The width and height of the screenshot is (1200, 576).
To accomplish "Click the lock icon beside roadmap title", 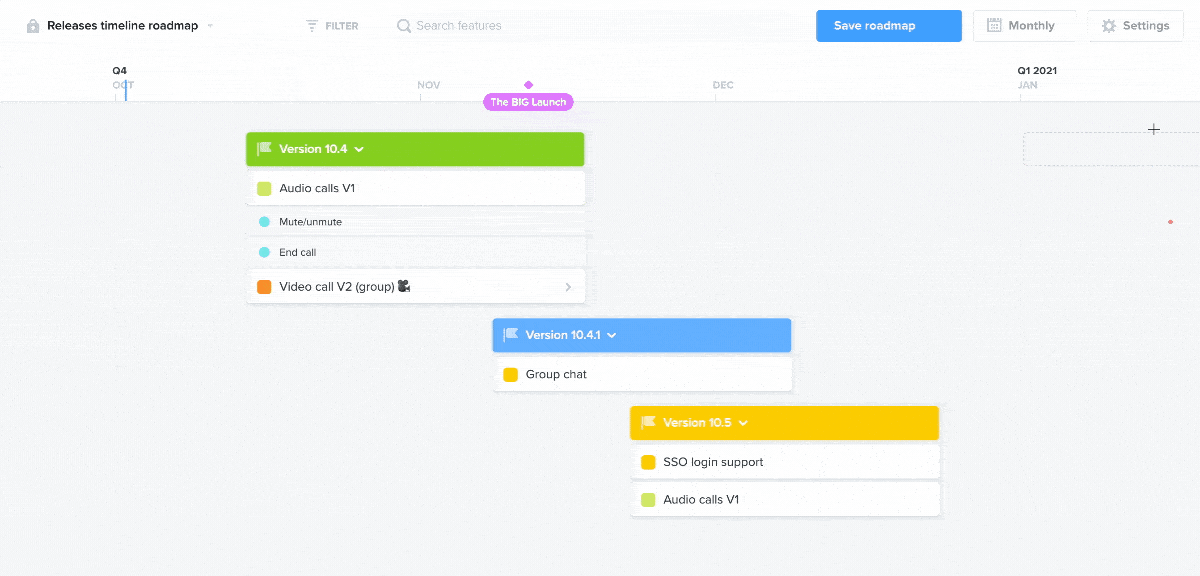I will 33,26.
